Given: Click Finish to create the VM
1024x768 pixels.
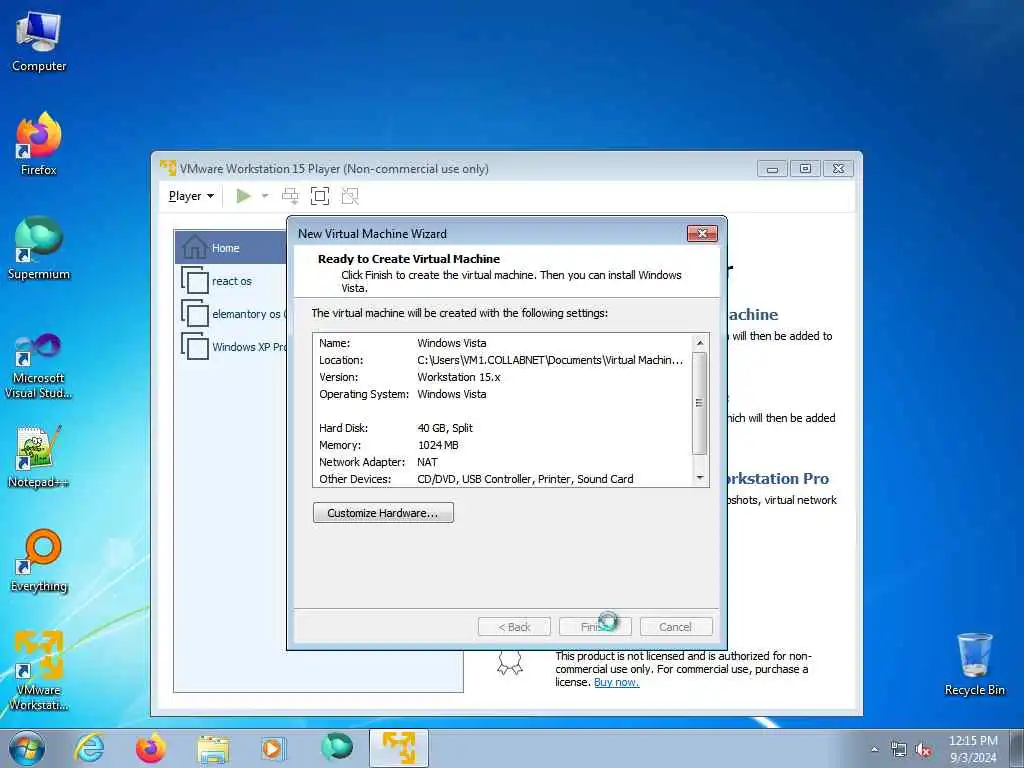Looking at the screenshot, I should 595,627.
